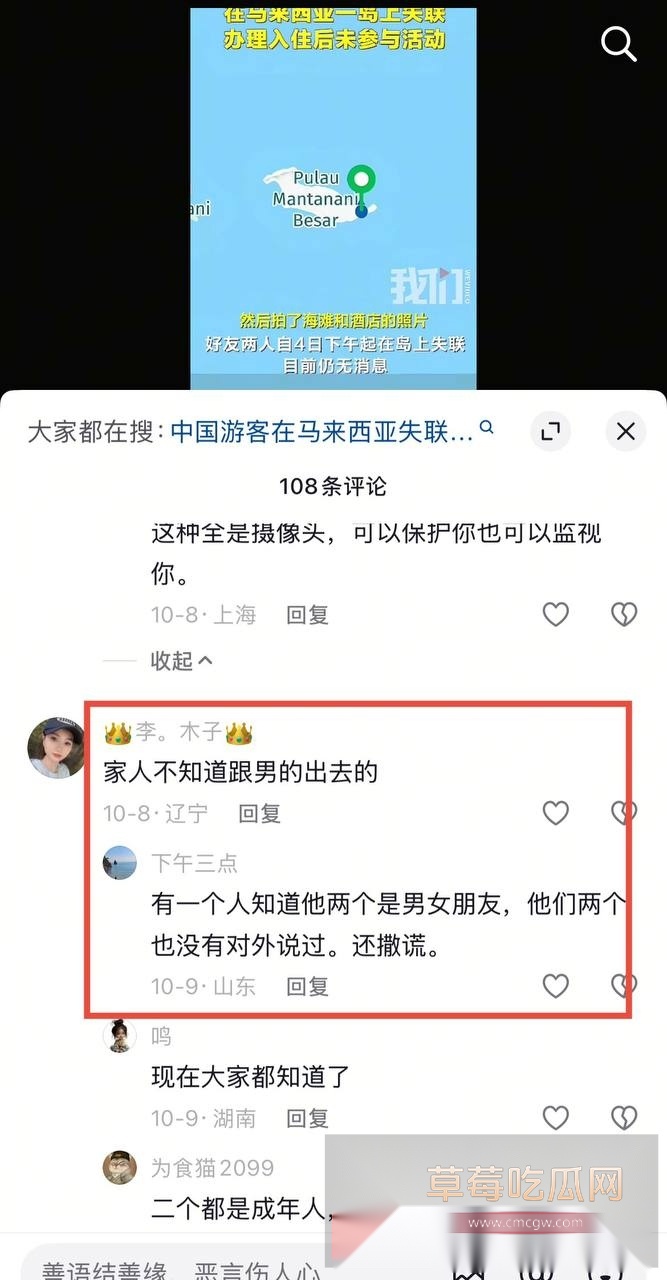Dislike the comment by 鸣

pos(624,1117)
